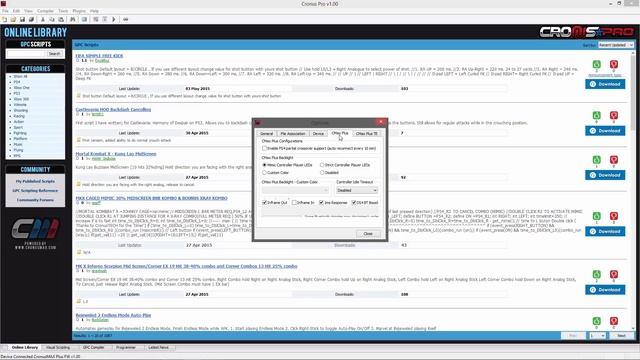Click the Find binoculars toolbar icon
The width and height of the screenshot is (640, 360).
click(x=73, y=19)
